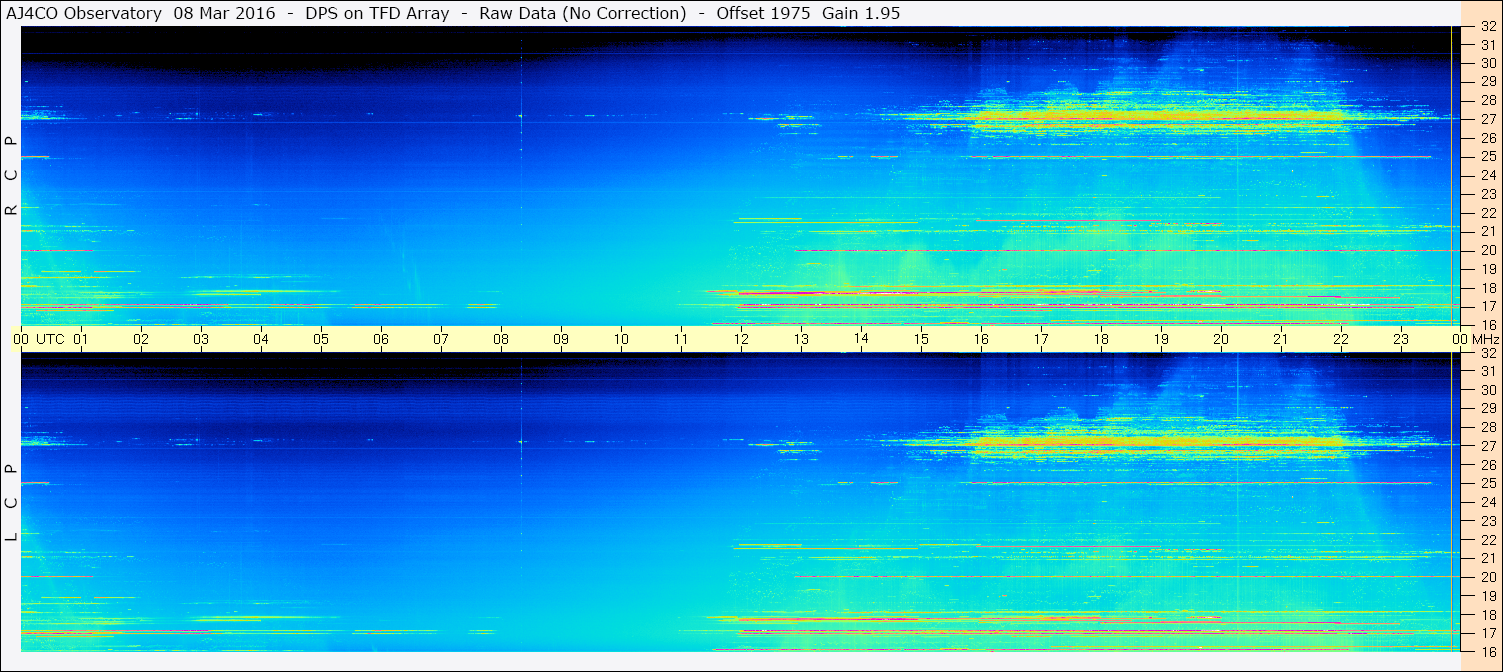This screenshot has width=1503, height=672.
Task: Click the RCP vertical axis label
Action: pyautogui.click(x=11, y=177)
